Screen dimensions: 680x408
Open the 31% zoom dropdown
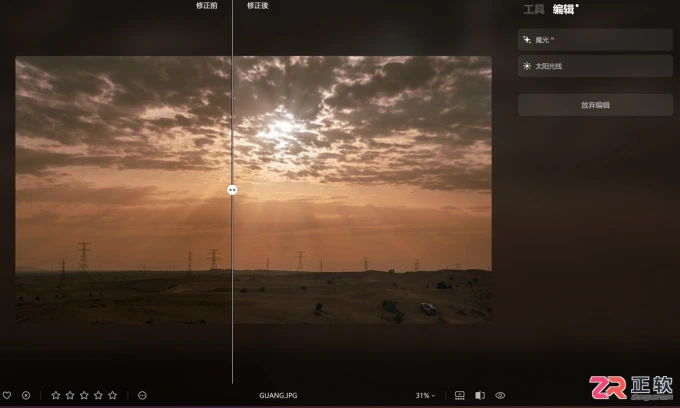[x=425, y=395]
